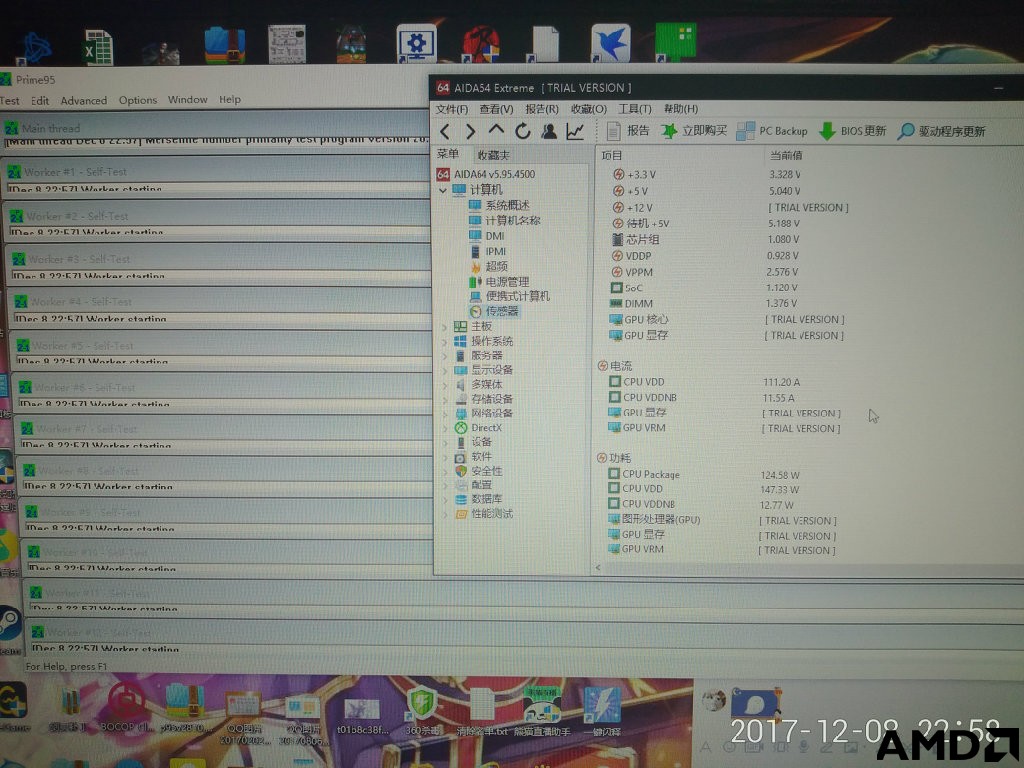Image resolution: width=1024 pixels, height=768 pixels.
Task: Click the BIOS 更新 toolbar button
Action: 852,131
